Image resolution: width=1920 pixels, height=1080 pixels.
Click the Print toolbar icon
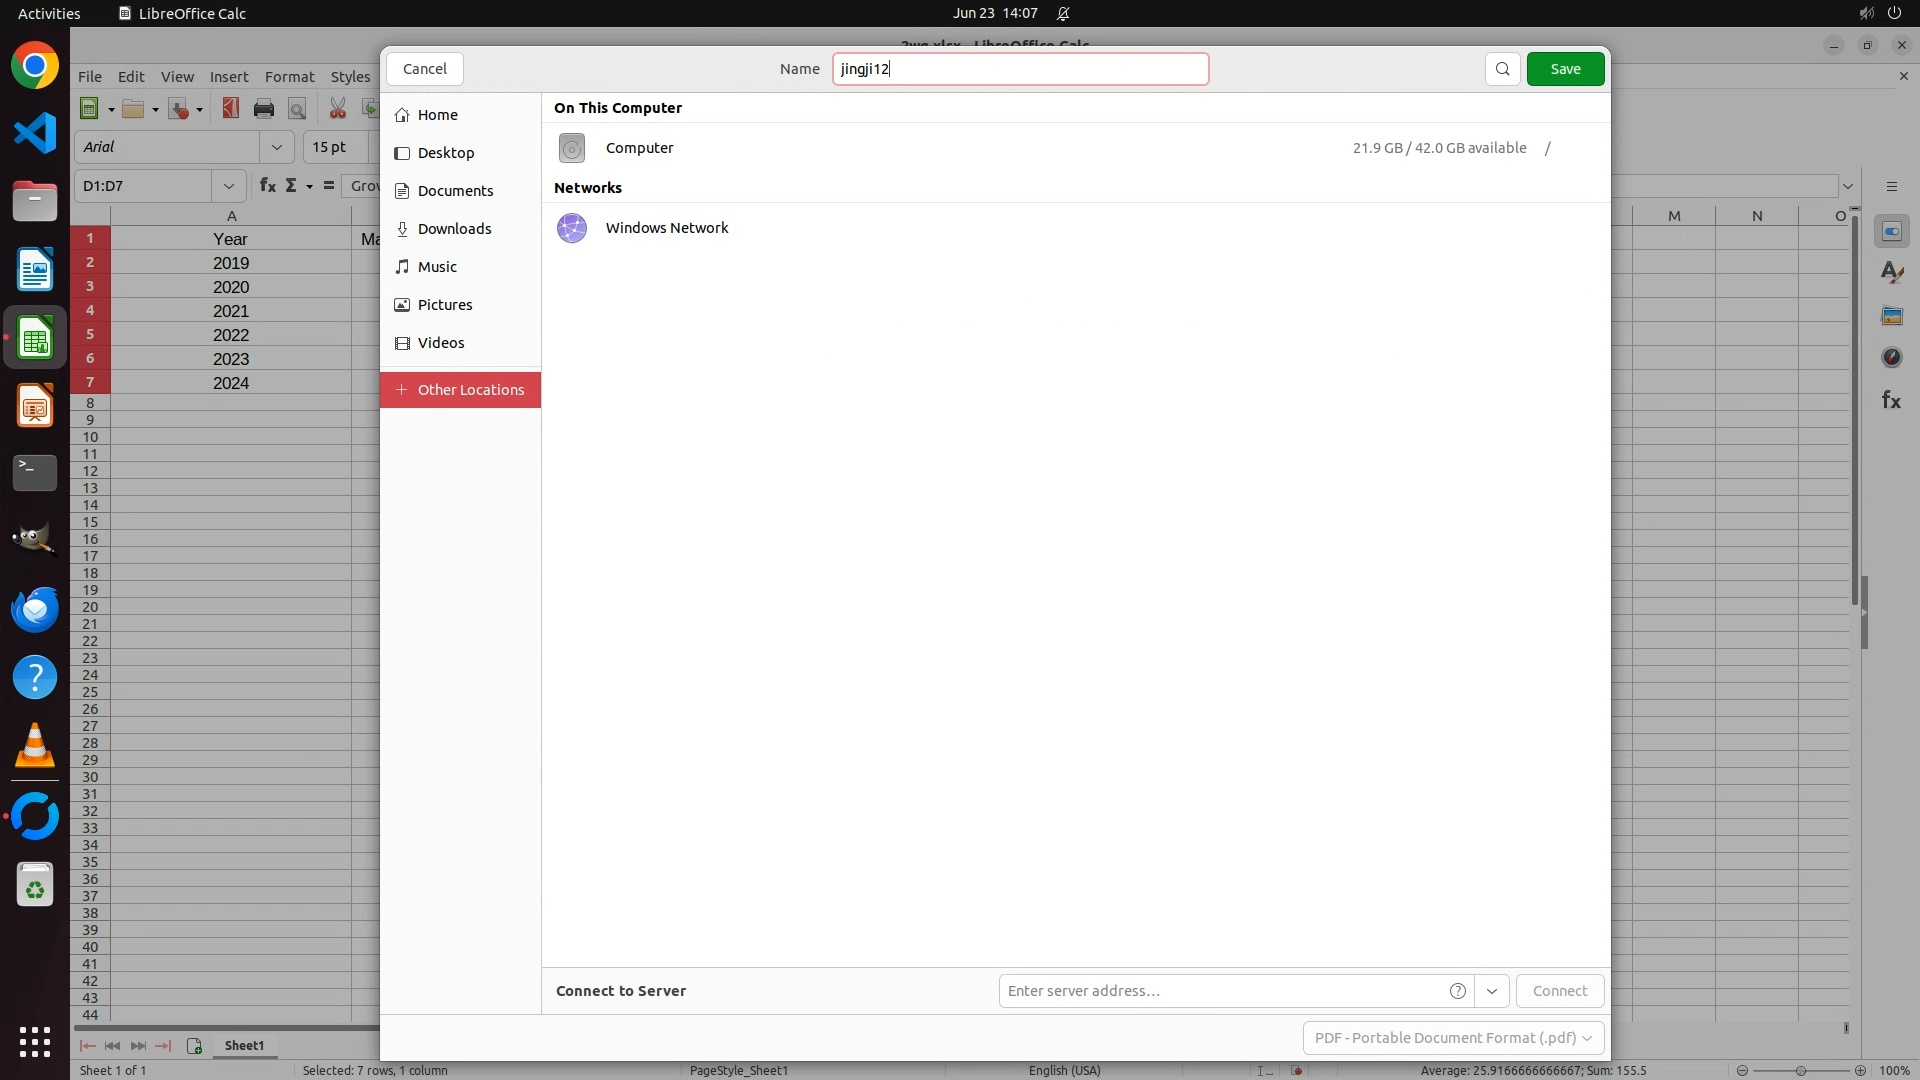(x=264, y=109)
